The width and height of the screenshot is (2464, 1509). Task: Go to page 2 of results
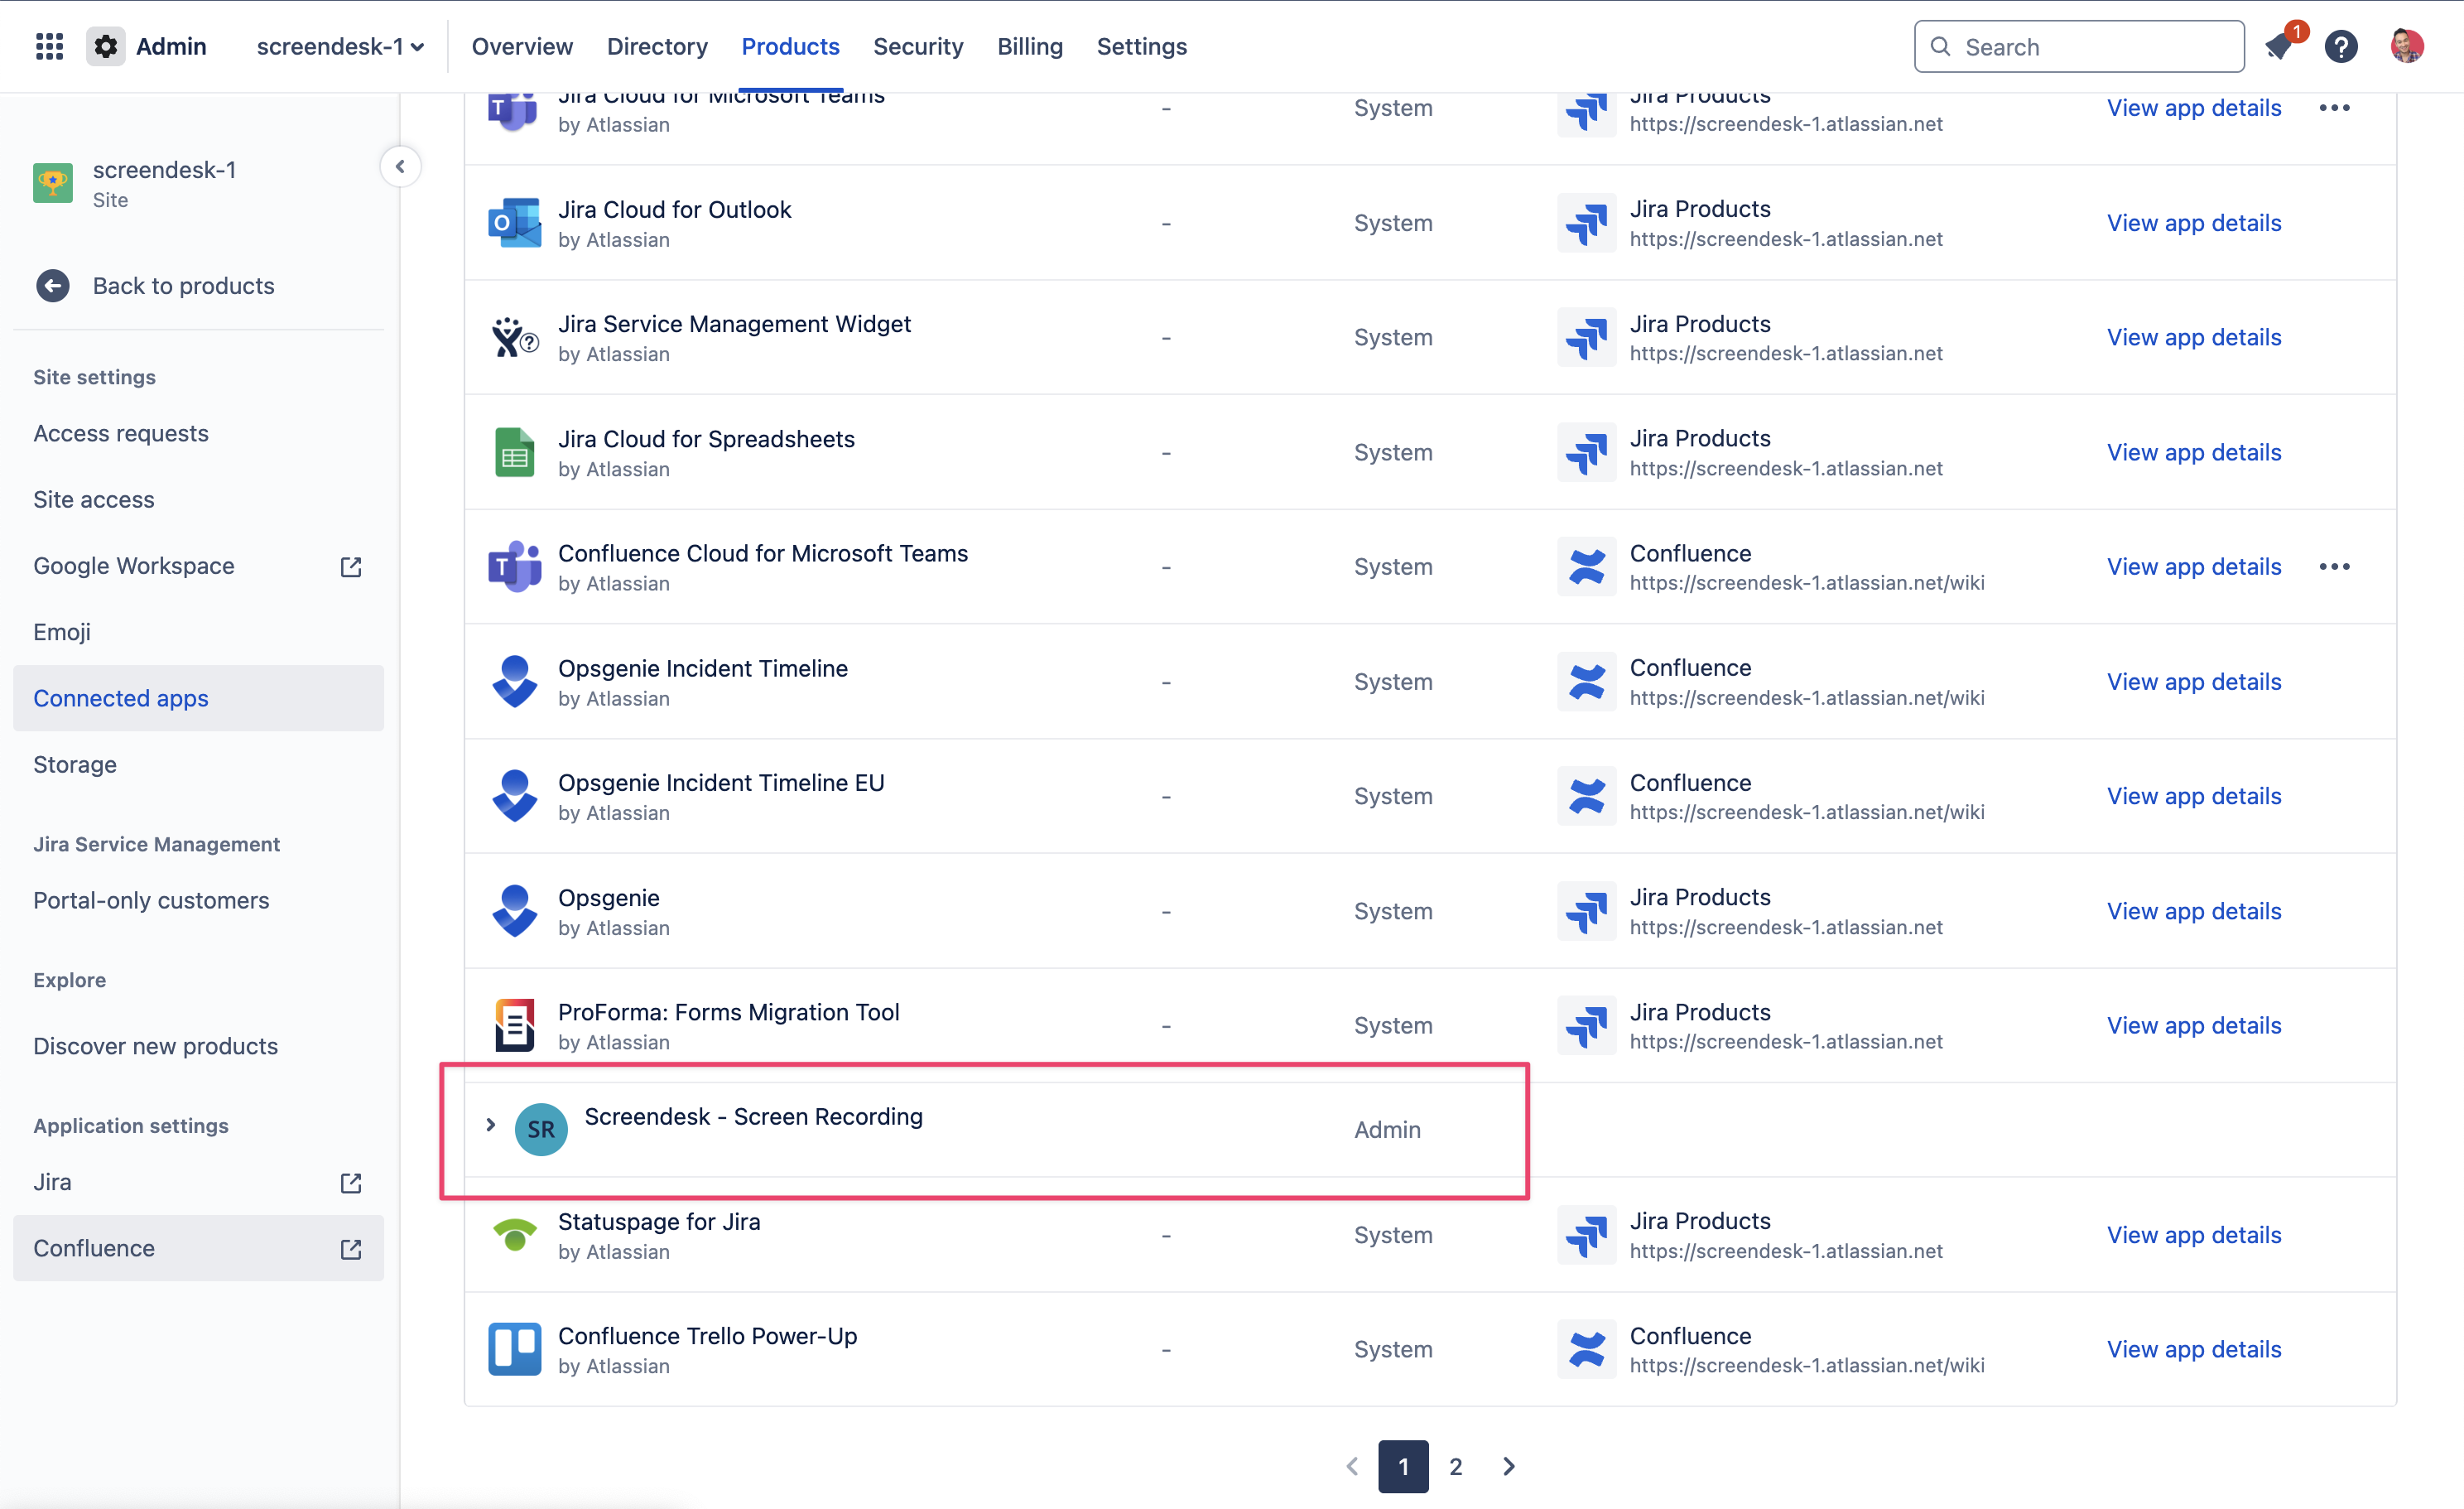click(x=1455, y=1466)
